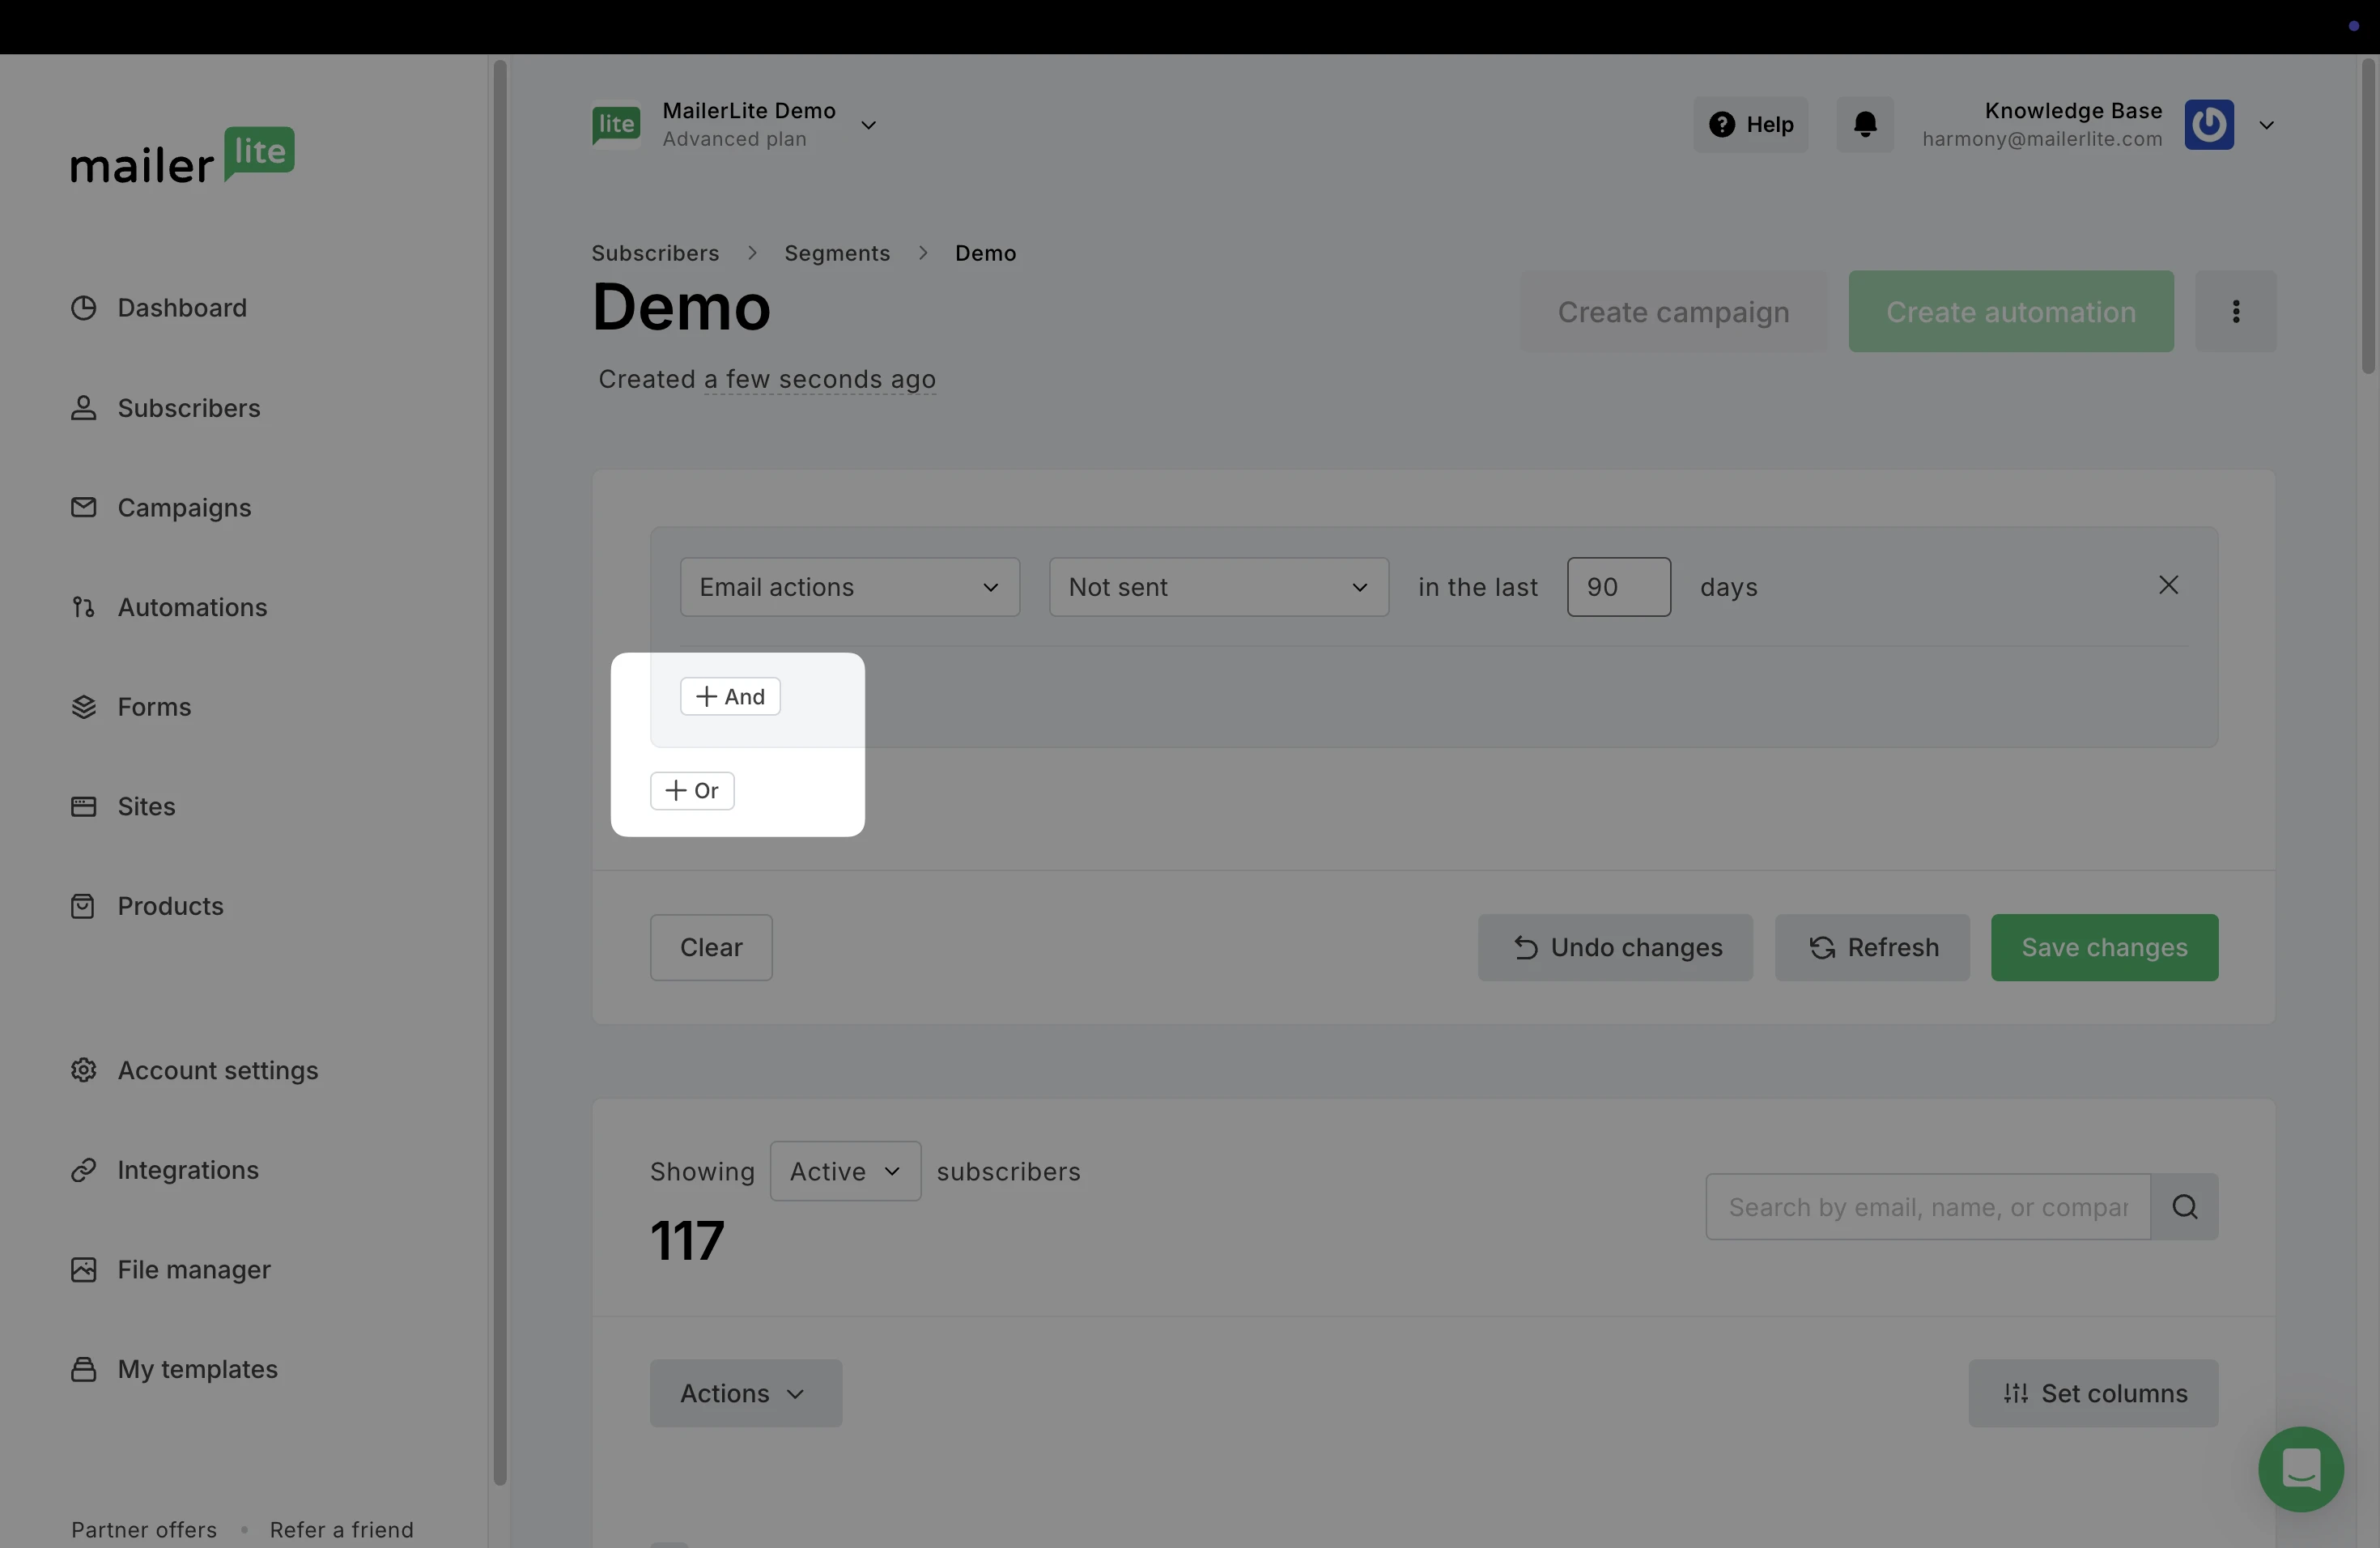Expand the Email actions dropdown
This screenshot has height=1548, width=2380.
point(849,587)
